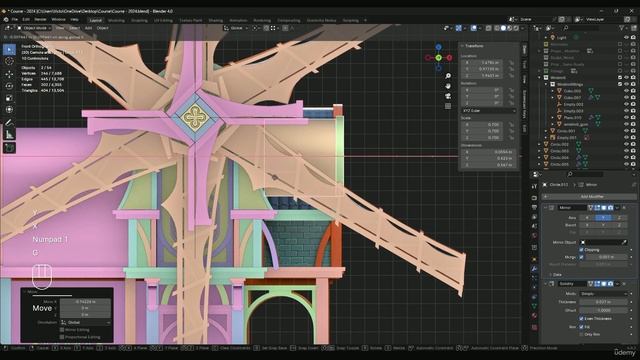Select the Measure tool
Image resolution: width=640 pixels, height=360 pixels.
click(9, 134)
